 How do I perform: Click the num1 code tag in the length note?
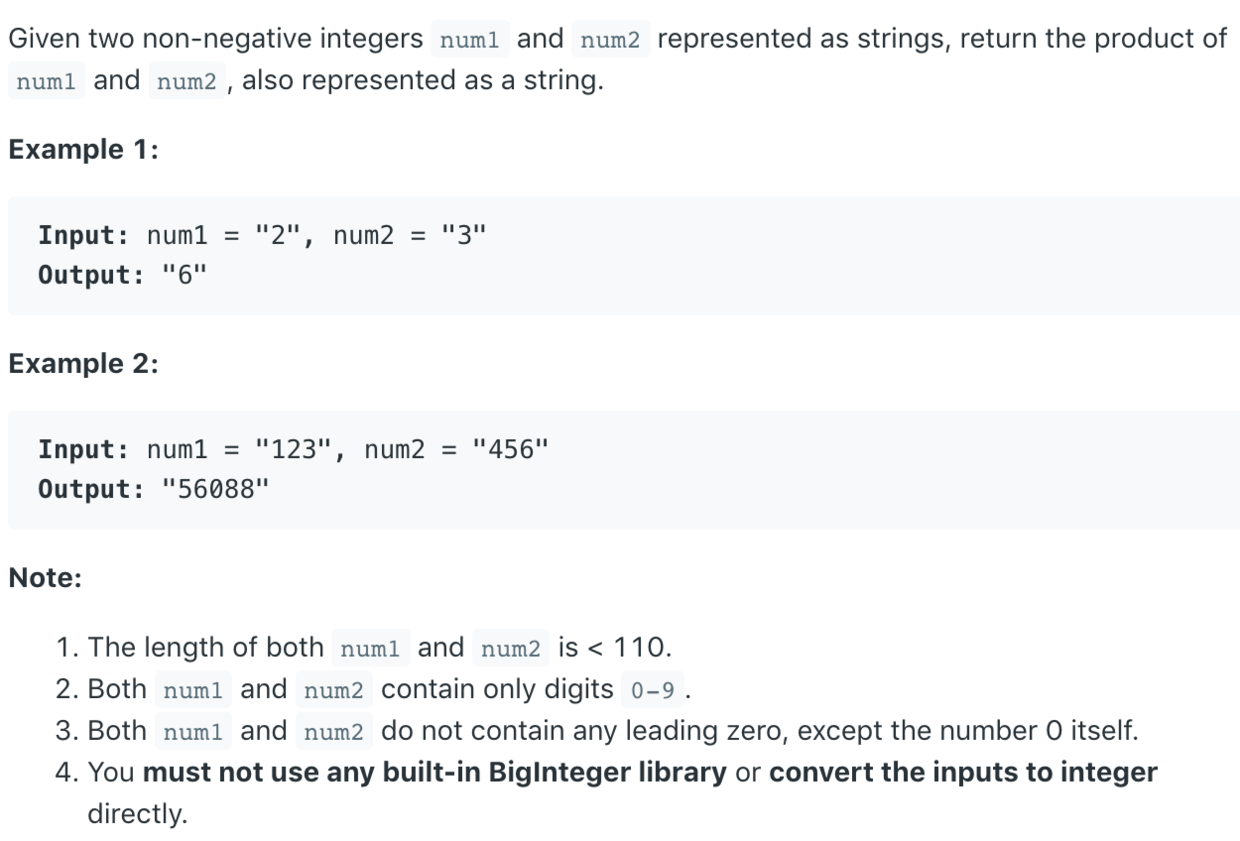click(370, 649)
